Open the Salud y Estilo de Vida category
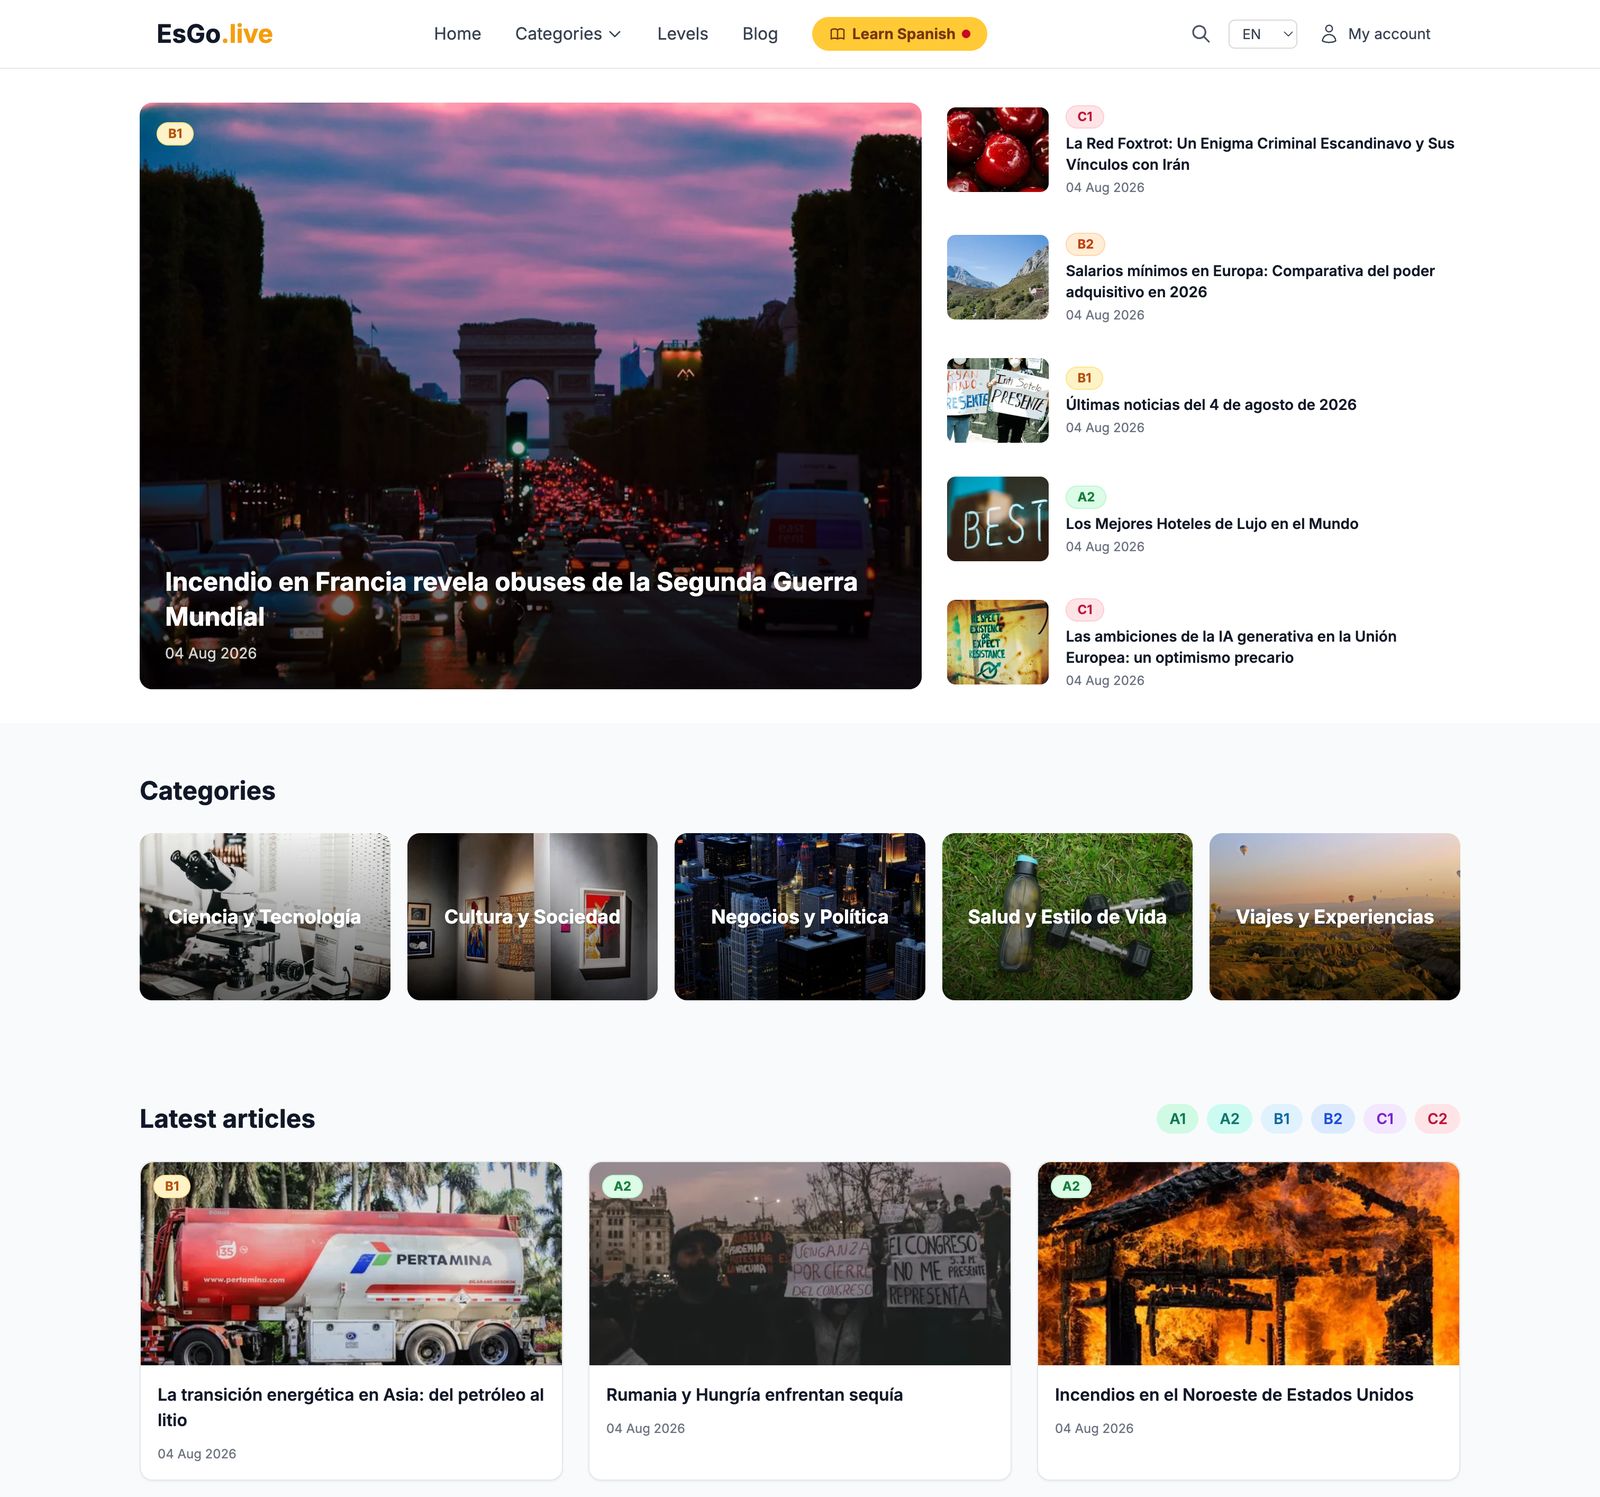This screenshot has width=1600, height=1497. 1067,916
